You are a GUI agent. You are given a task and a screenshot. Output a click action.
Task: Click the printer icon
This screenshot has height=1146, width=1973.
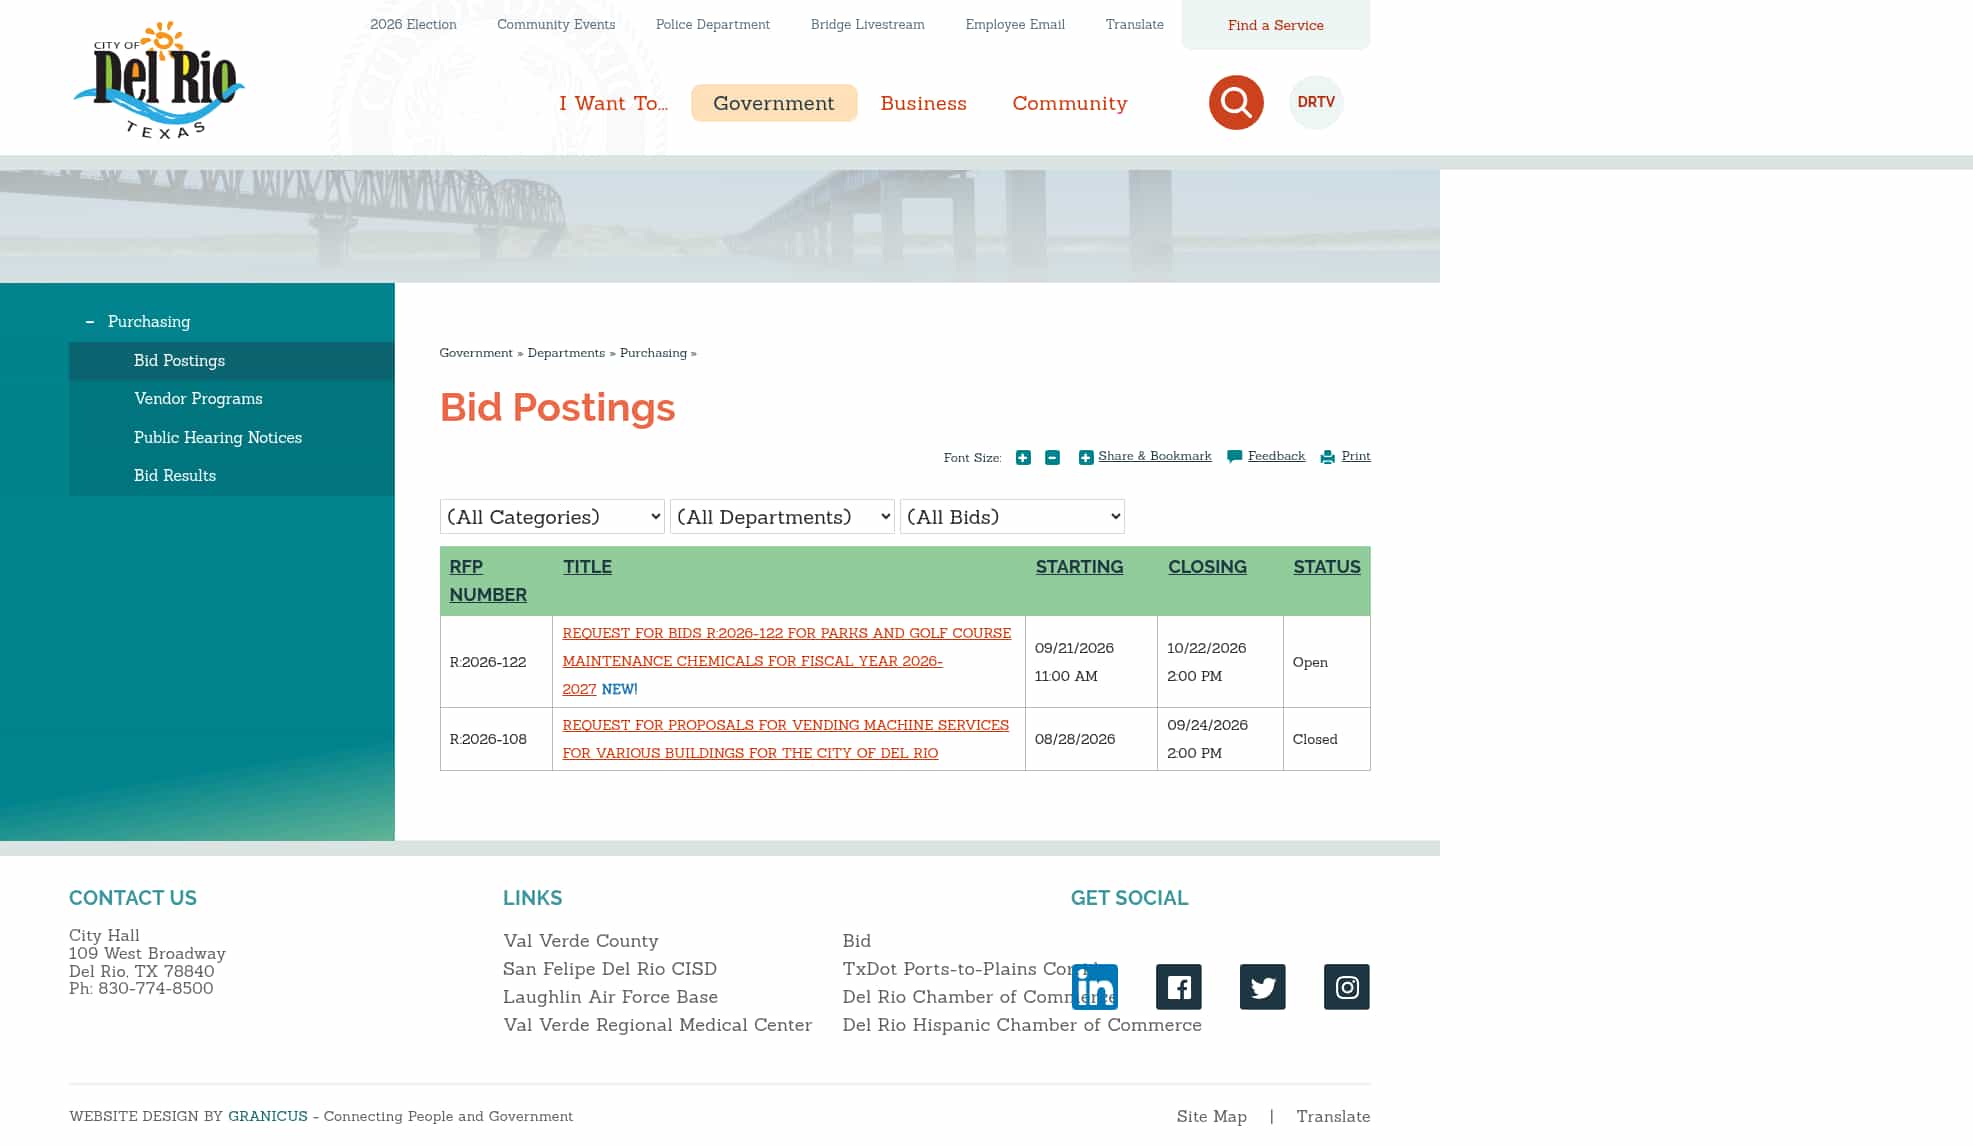1328,457
